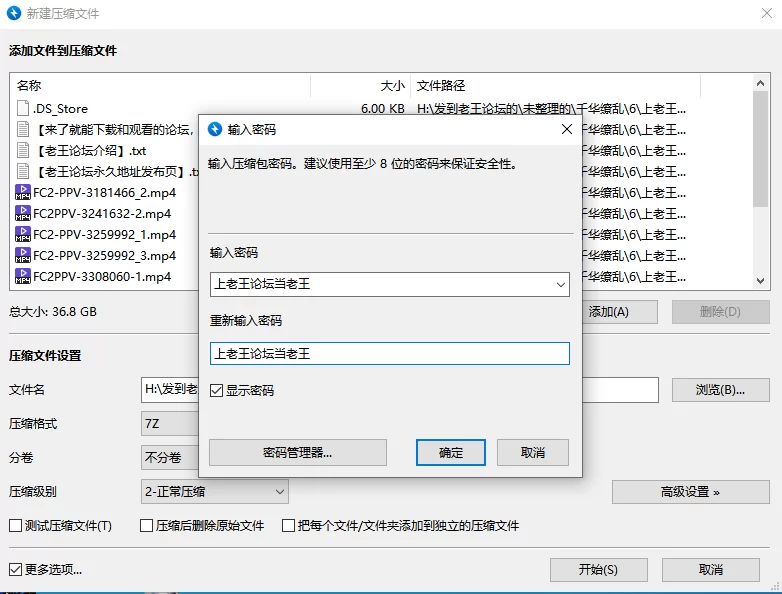This screenshot has height=594, width=782.
Task: Select the file 【老王论坛介绍】.txt
Action: point(90,151)
